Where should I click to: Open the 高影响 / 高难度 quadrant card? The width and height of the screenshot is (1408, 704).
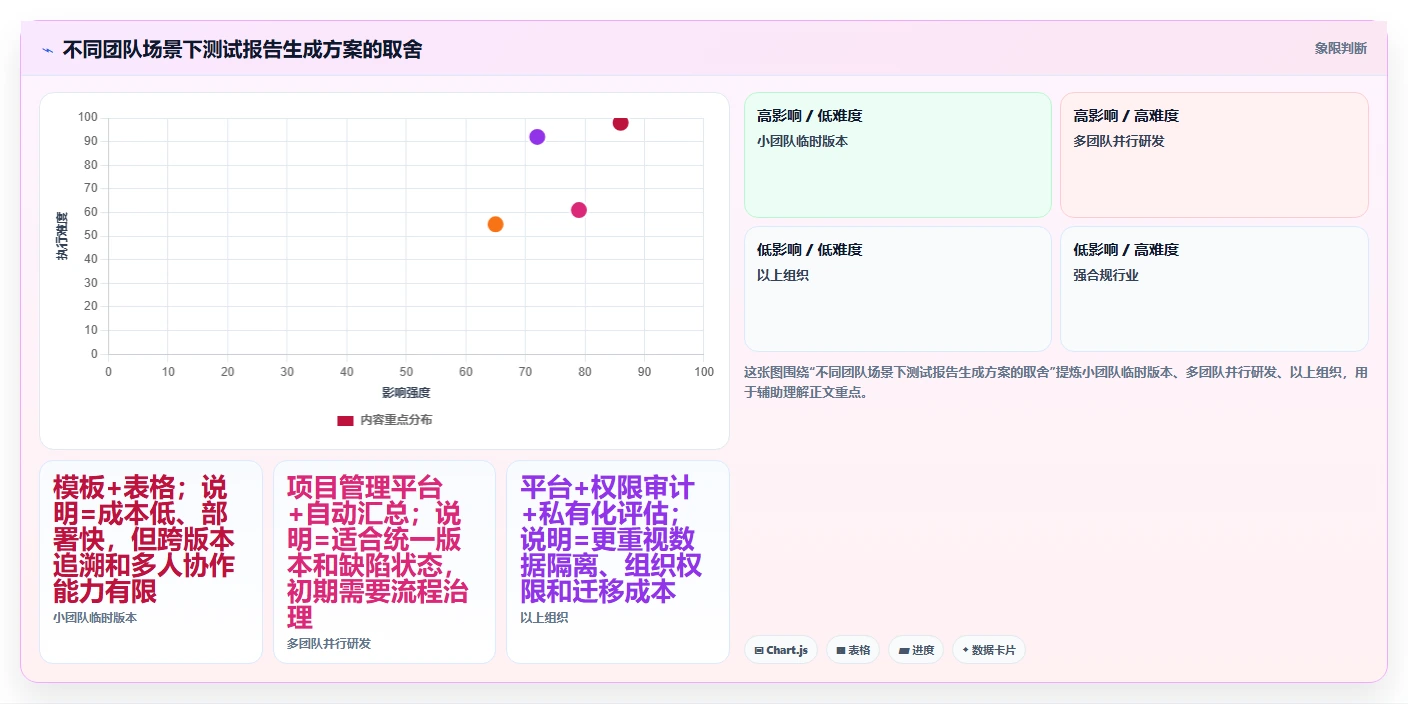pos(1214,155)
